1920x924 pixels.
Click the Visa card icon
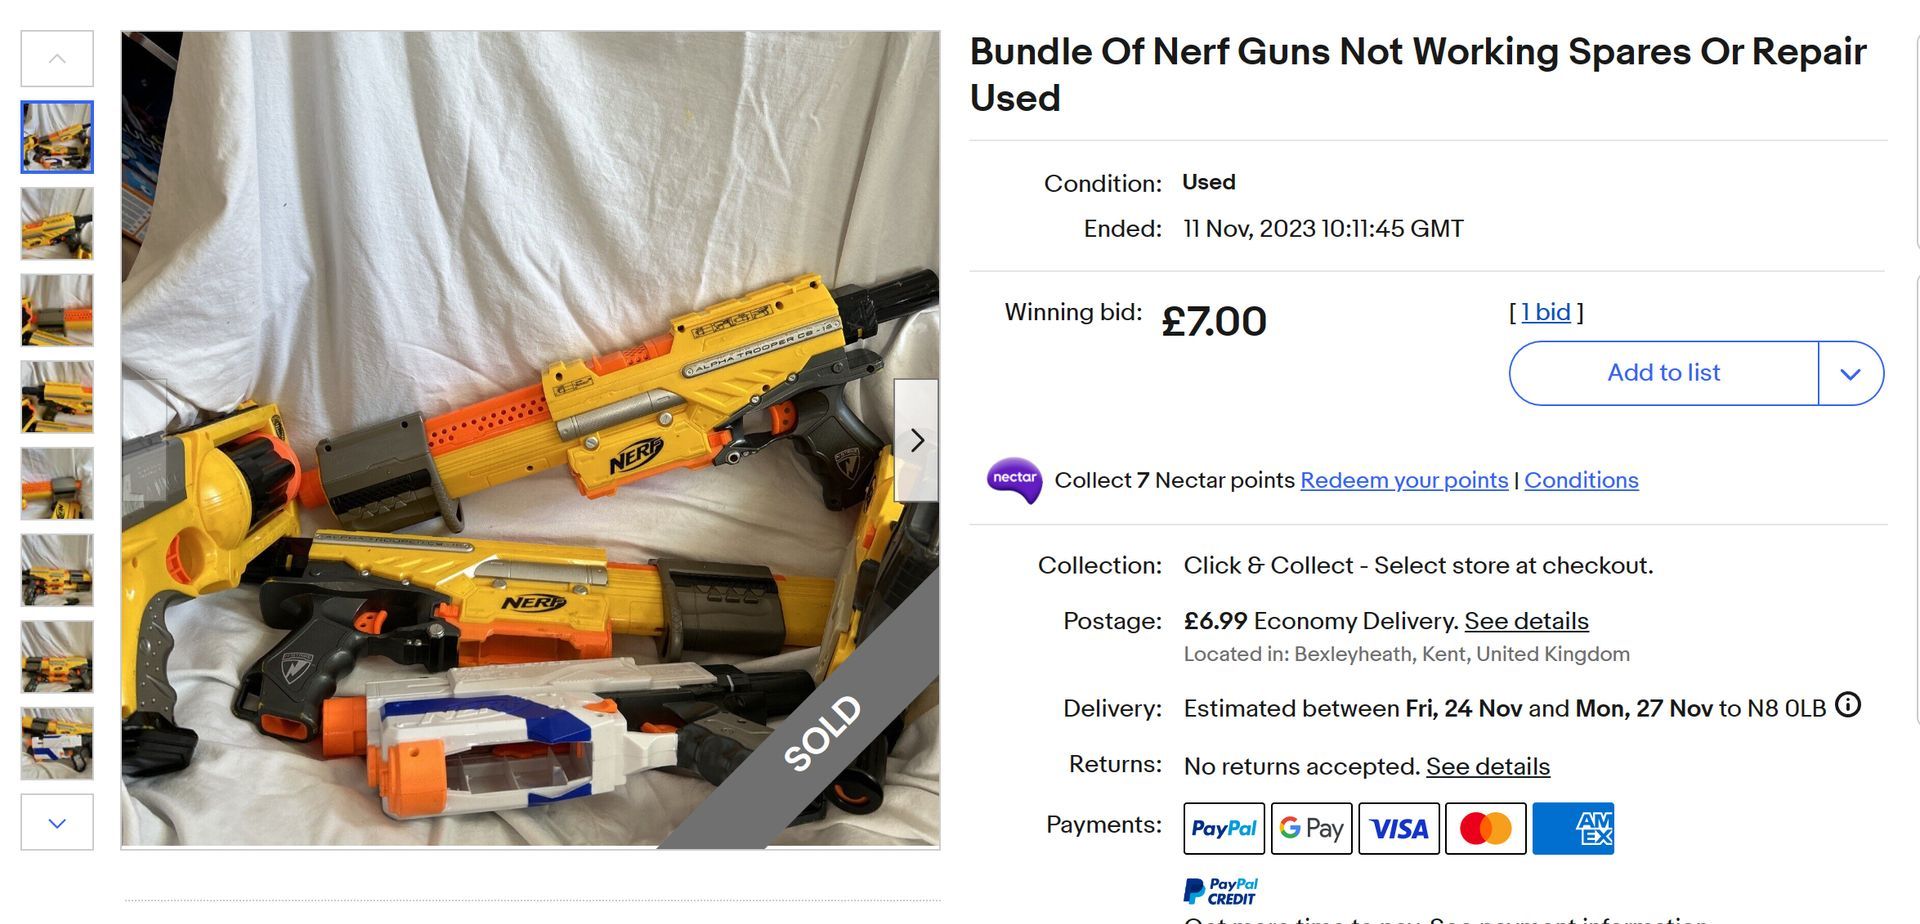tap(1398, 828)
